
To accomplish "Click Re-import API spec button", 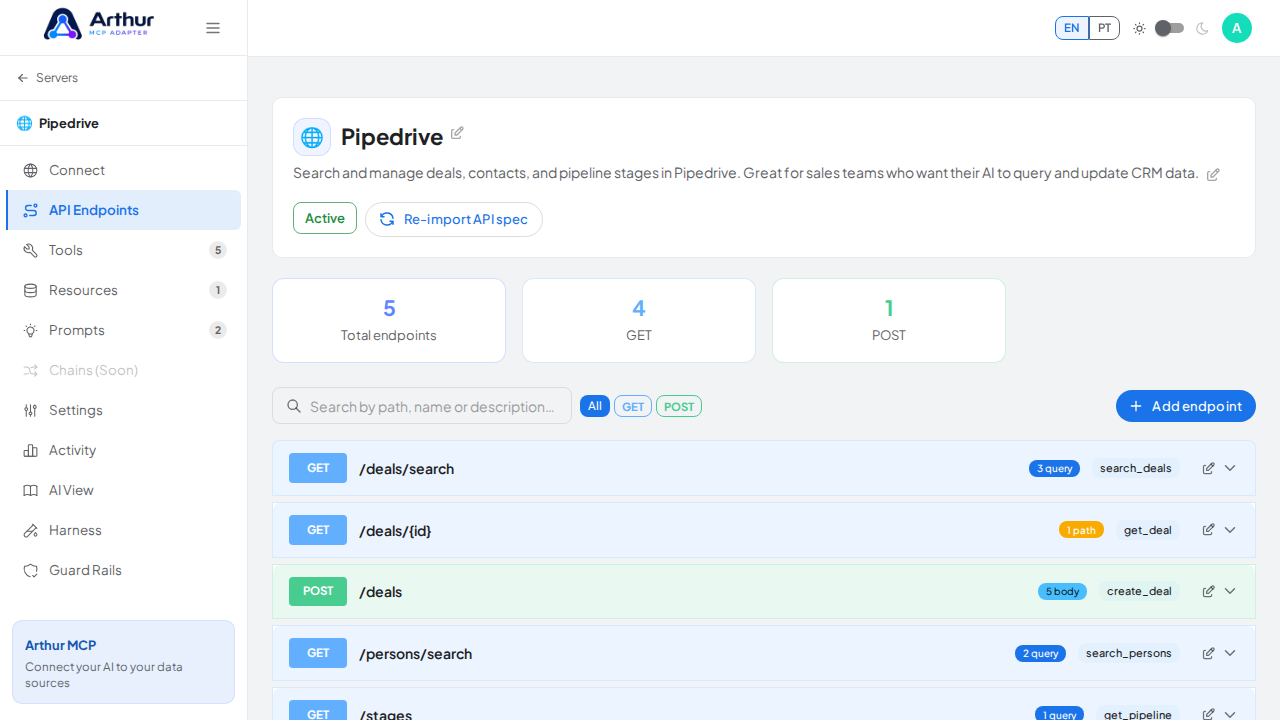I will tap(454, 219).
